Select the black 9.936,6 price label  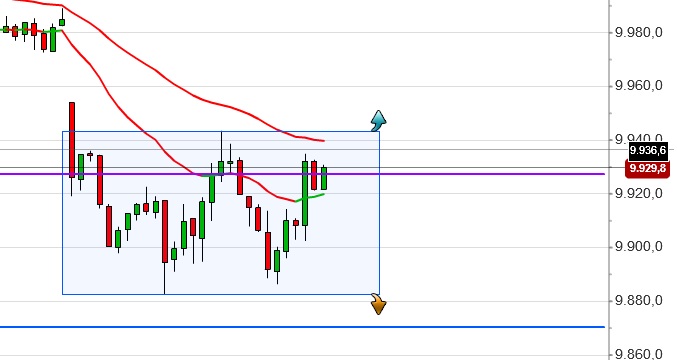(648, 150)
